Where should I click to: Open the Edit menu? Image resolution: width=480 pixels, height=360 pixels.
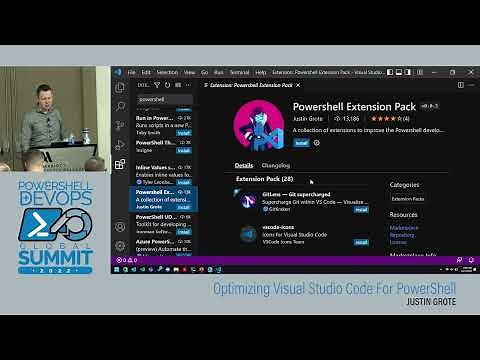[146, 72]
